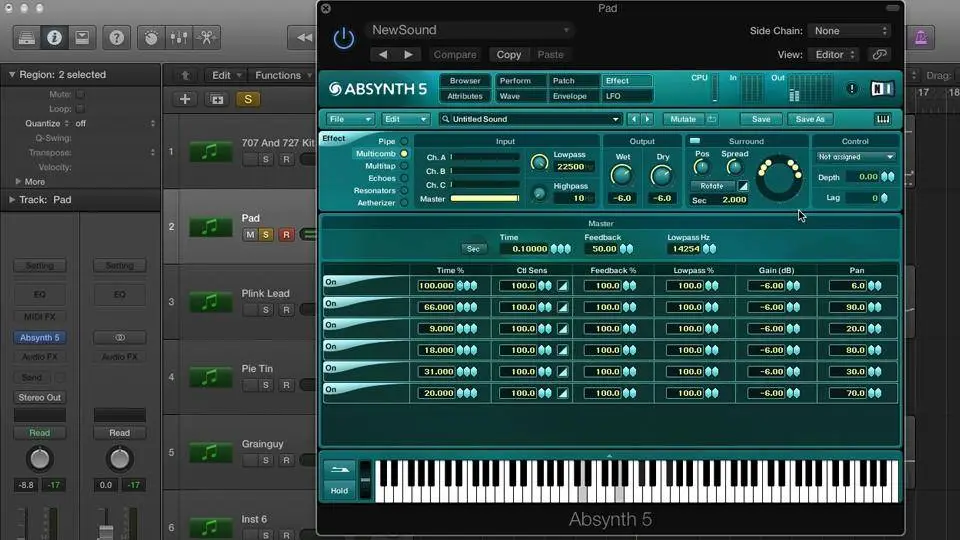
Task: Click the Mutate button
Action: (x=683, y=119)
